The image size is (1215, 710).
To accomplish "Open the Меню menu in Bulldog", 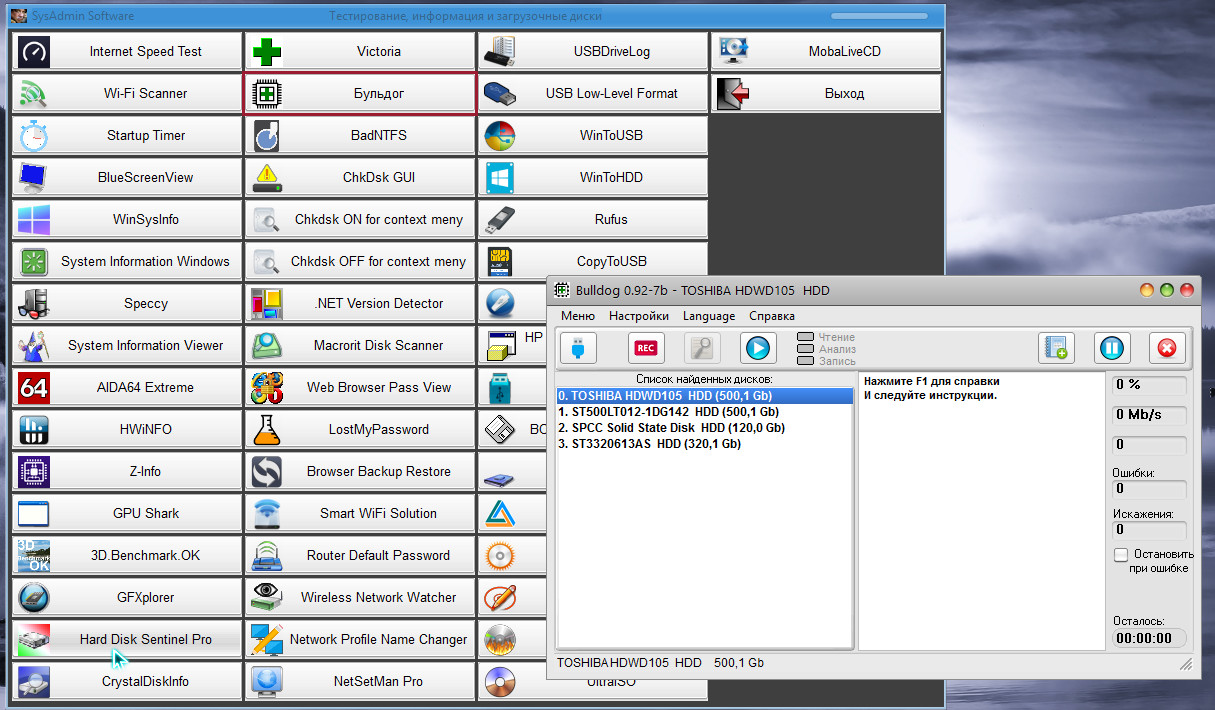I will 578,316.
